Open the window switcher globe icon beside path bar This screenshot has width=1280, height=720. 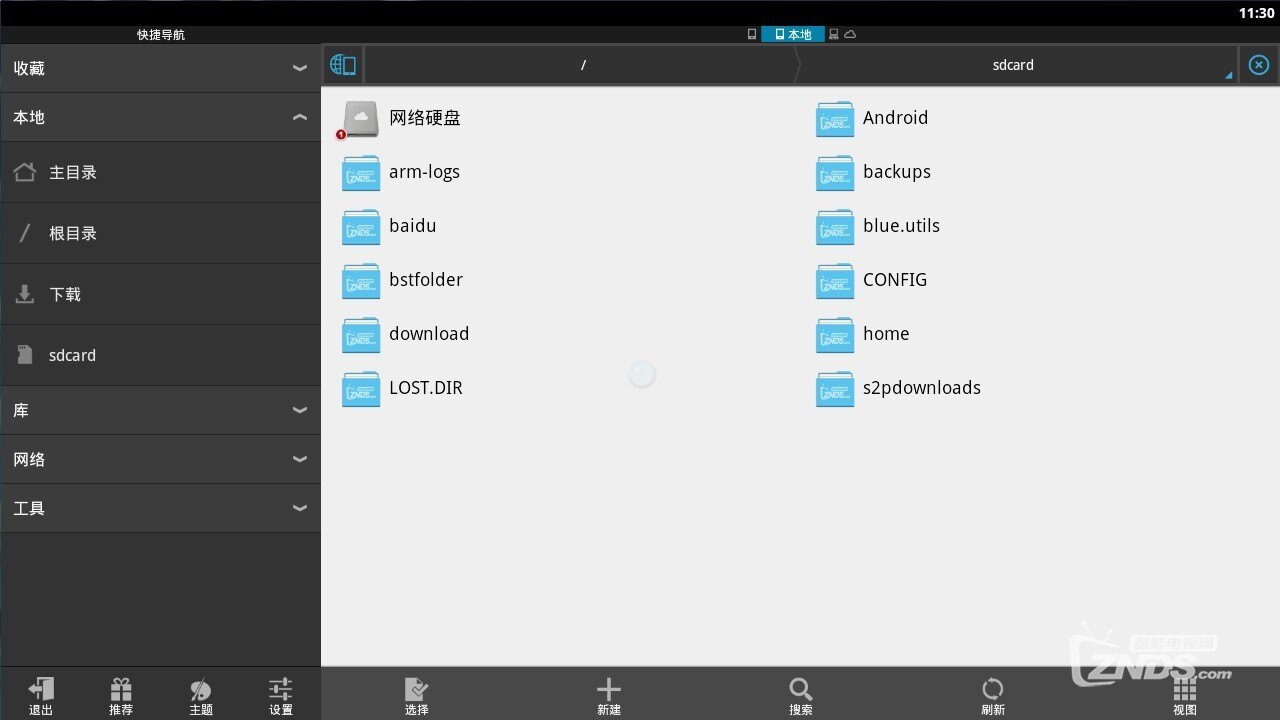coord(343,64)
